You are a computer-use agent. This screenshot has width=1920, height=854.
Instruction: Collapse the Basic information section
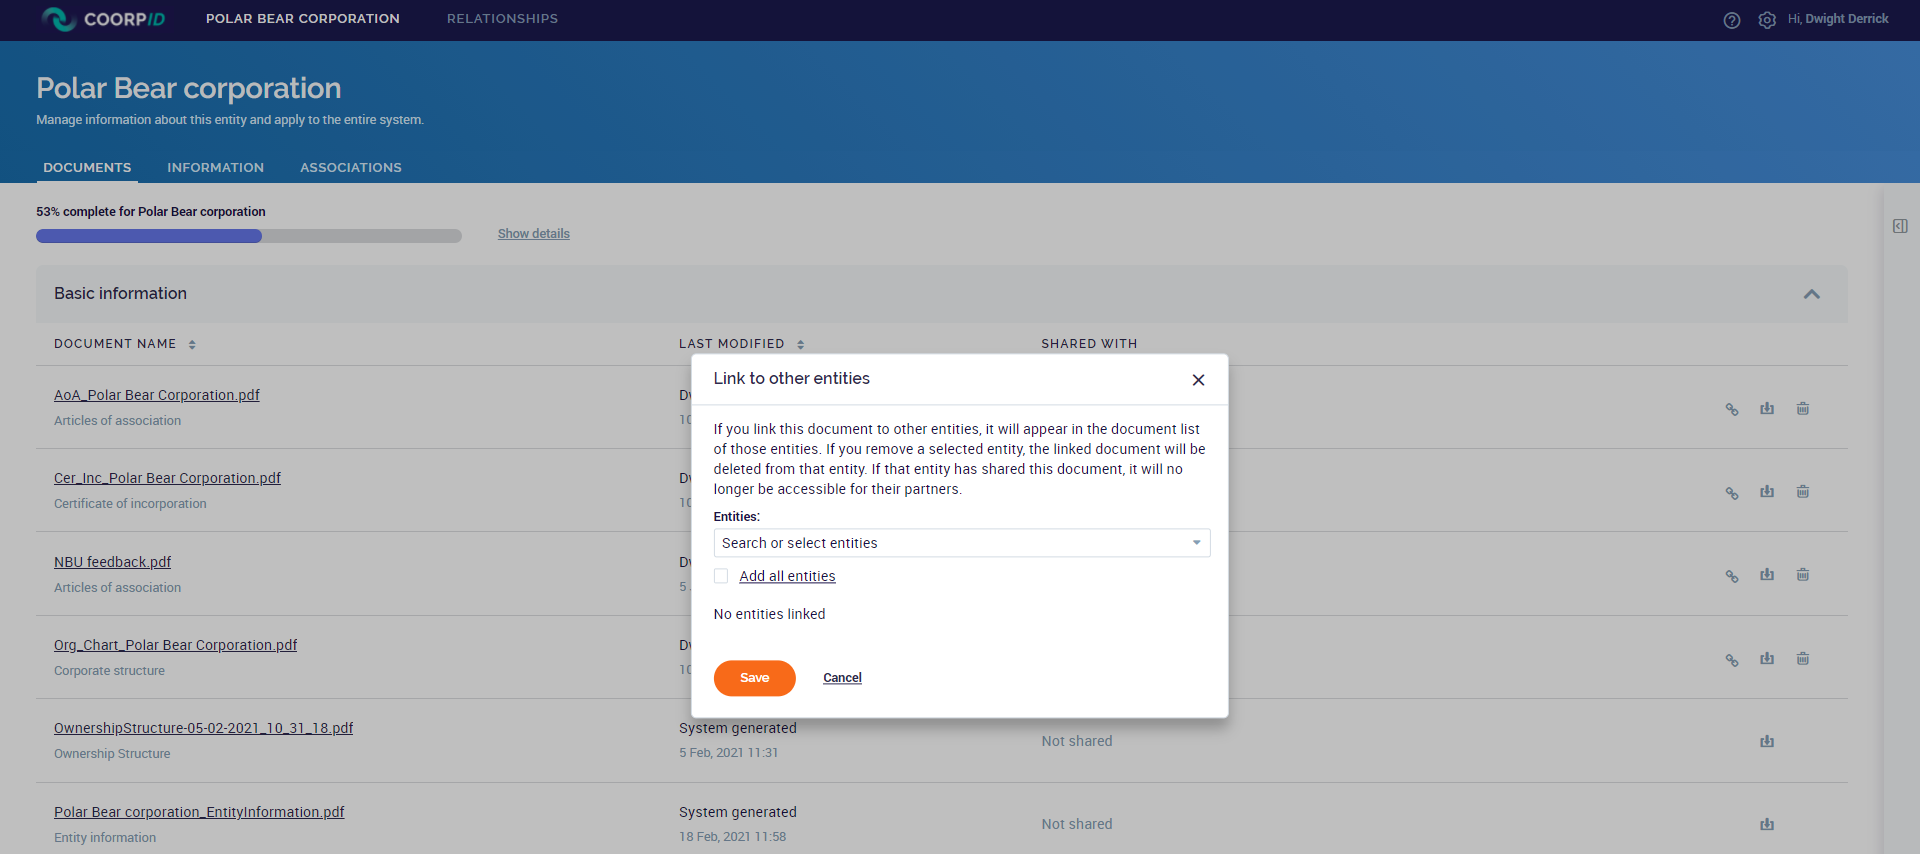1811,294
